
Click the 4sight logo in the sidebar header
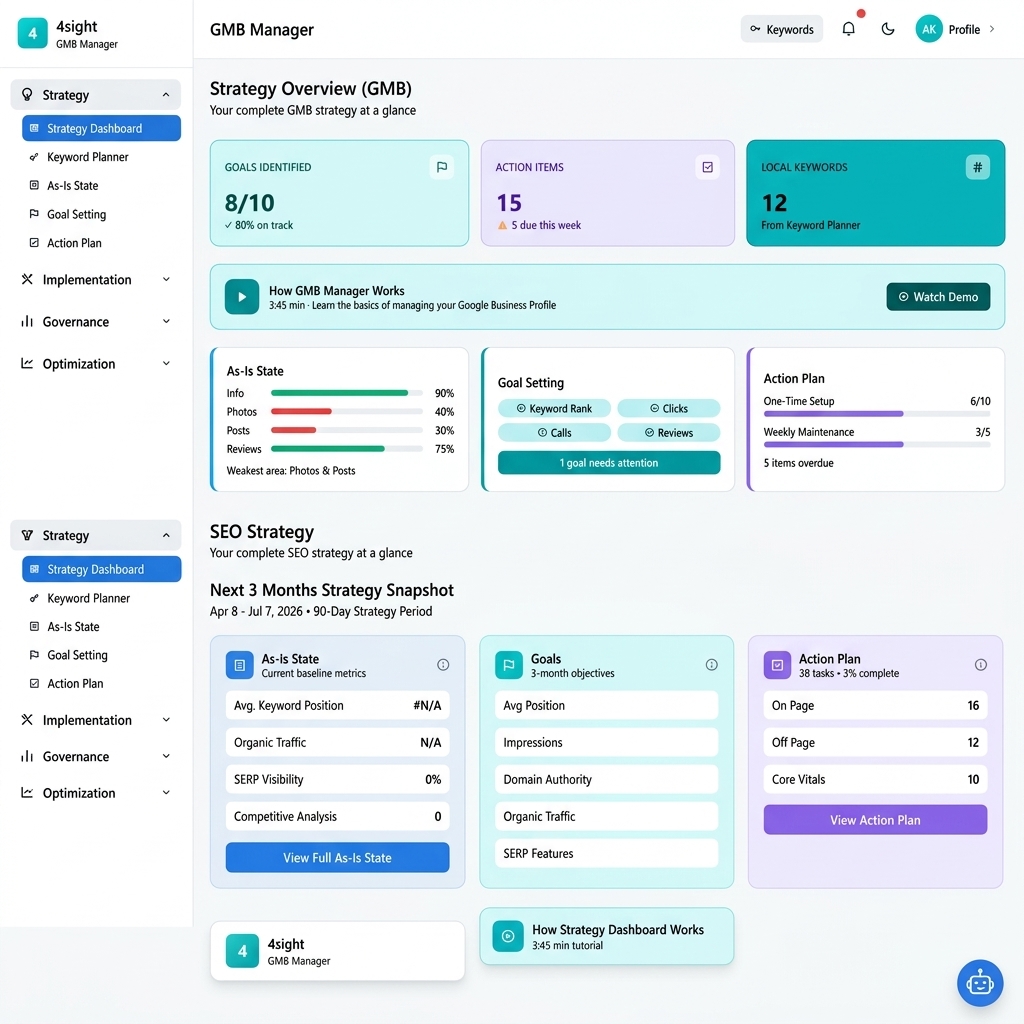(33, 33)
